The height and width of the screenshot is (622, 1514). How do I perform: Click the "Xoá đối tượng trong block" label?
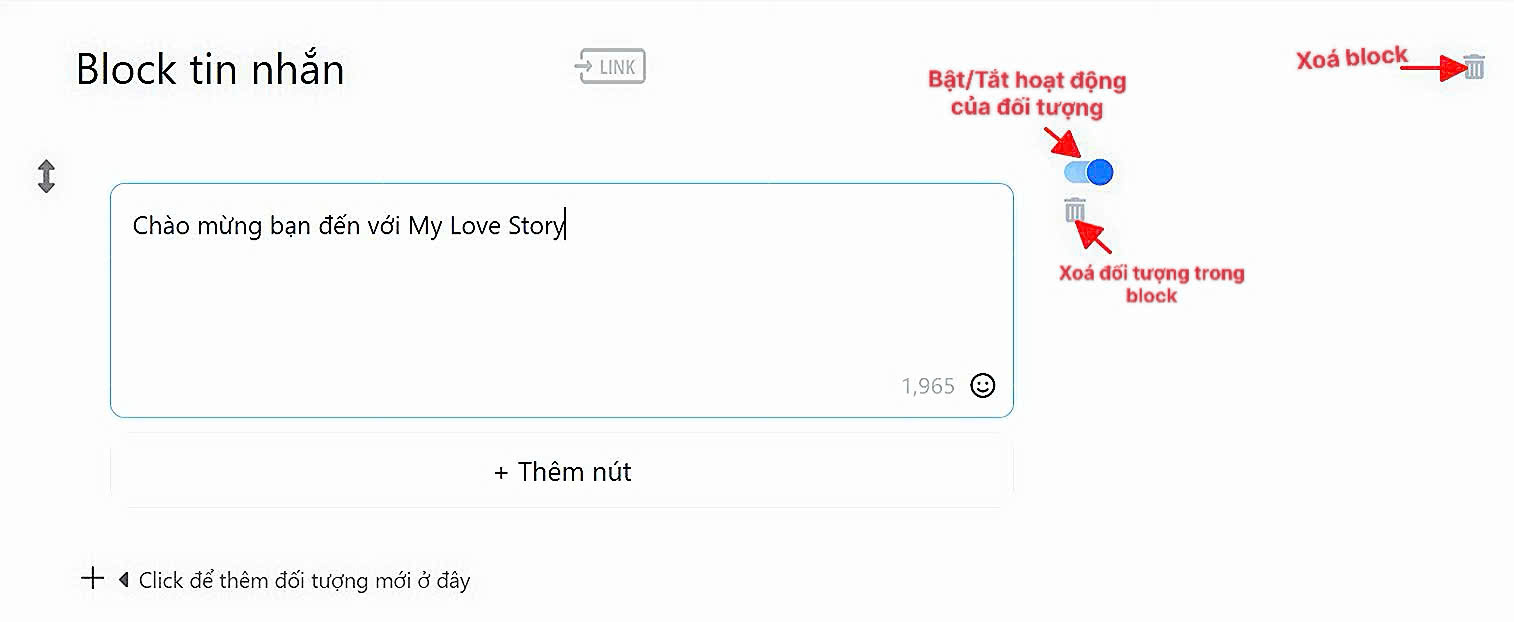1151,284
